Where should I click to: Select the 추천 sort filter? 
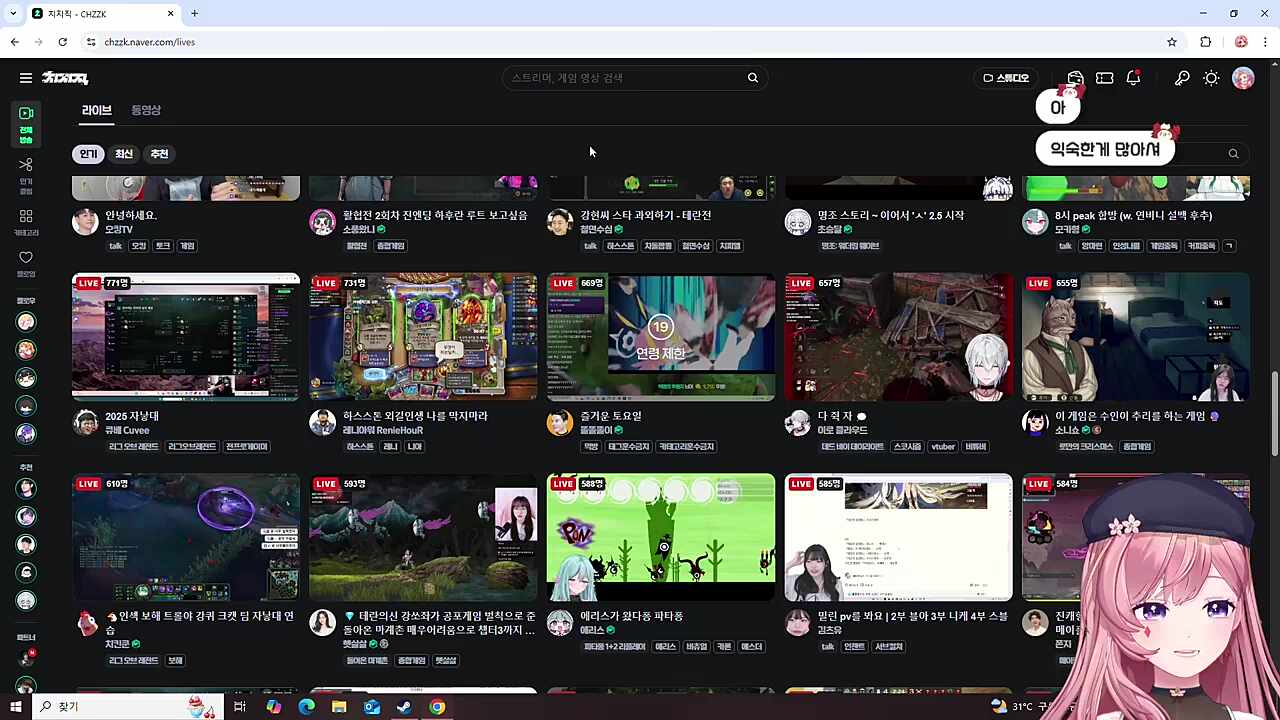160,154
